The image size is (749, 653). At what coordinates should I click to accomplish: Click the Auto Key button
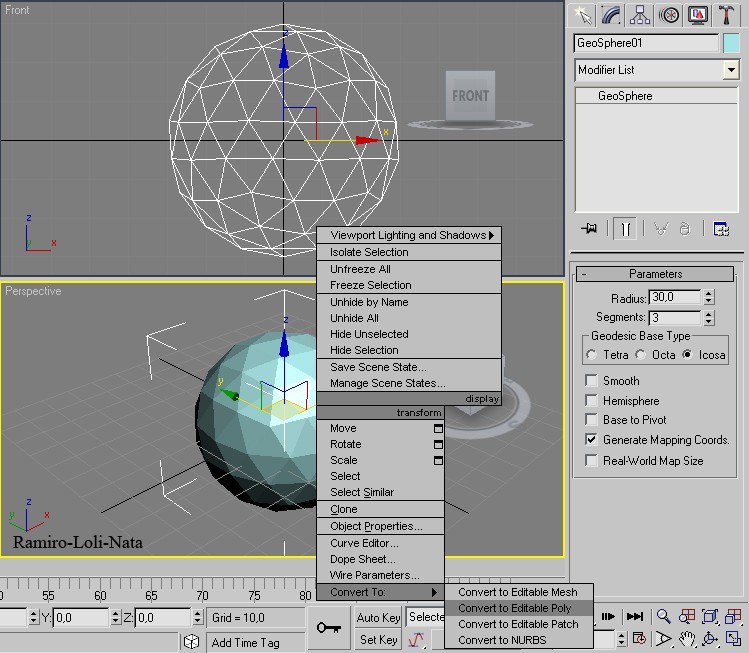coord(378,618)
